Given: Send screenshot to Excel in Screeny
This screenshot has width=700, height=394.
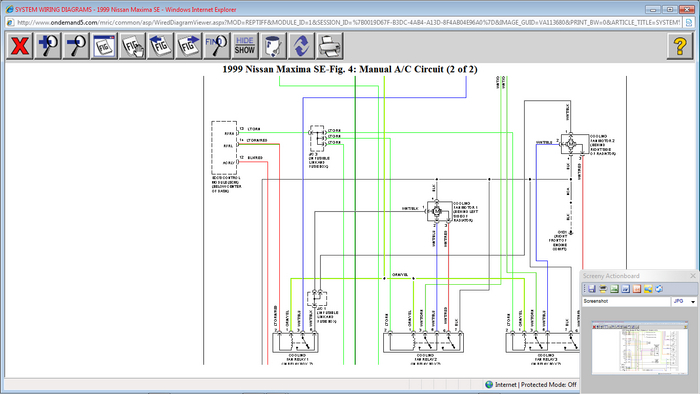Looking at the screenshot, I should (614, 289).
